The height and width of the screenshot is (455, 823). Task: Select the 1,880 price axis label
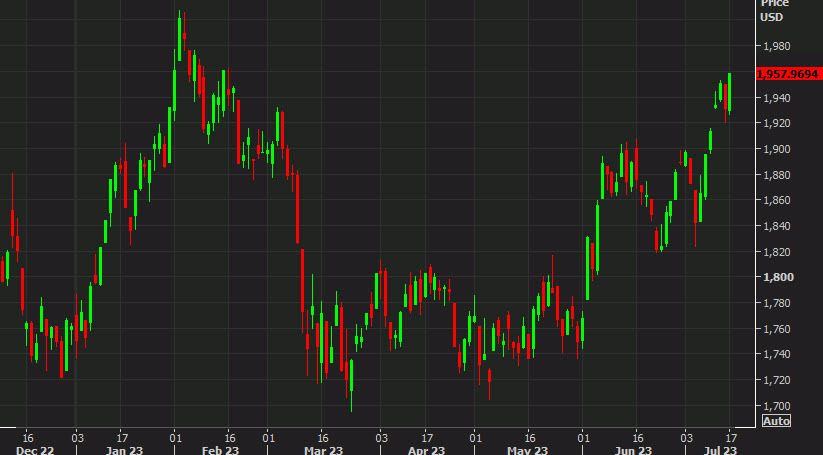776,175
